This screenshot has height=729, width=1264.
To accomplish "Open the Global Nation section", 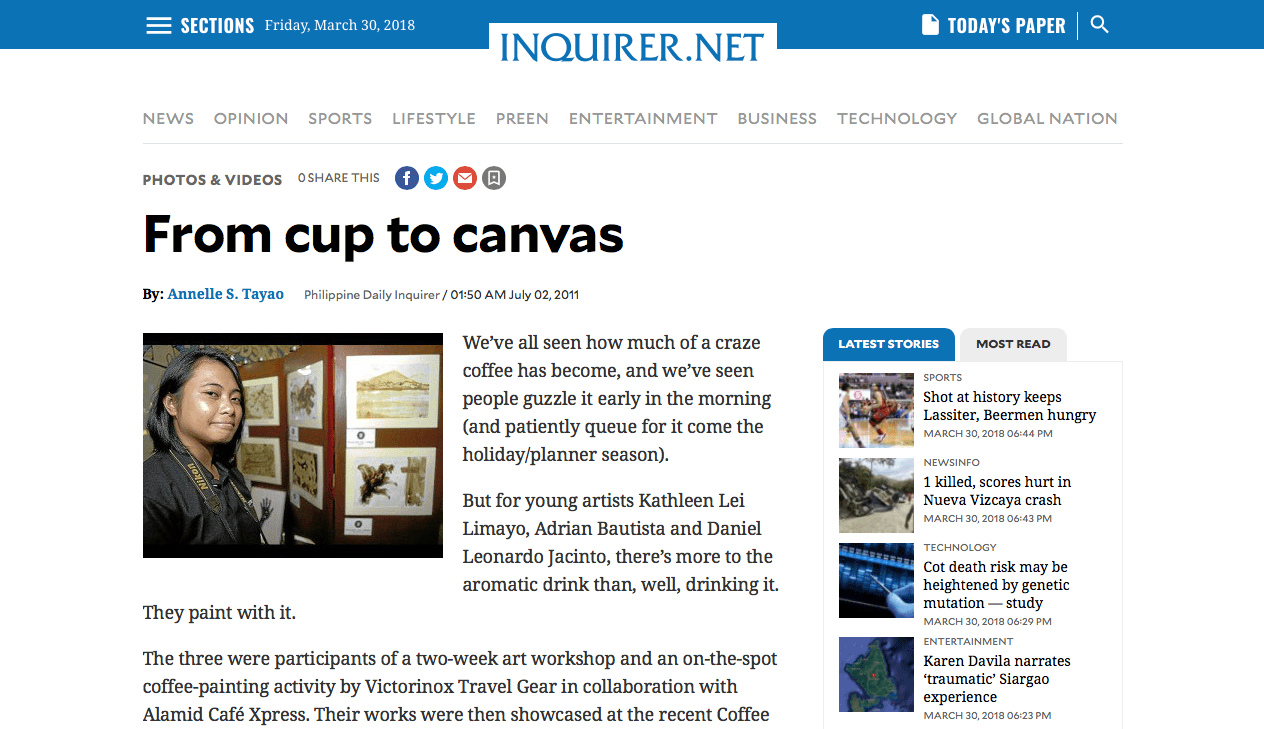I will pyautogui.click(x=1046, y=118).
